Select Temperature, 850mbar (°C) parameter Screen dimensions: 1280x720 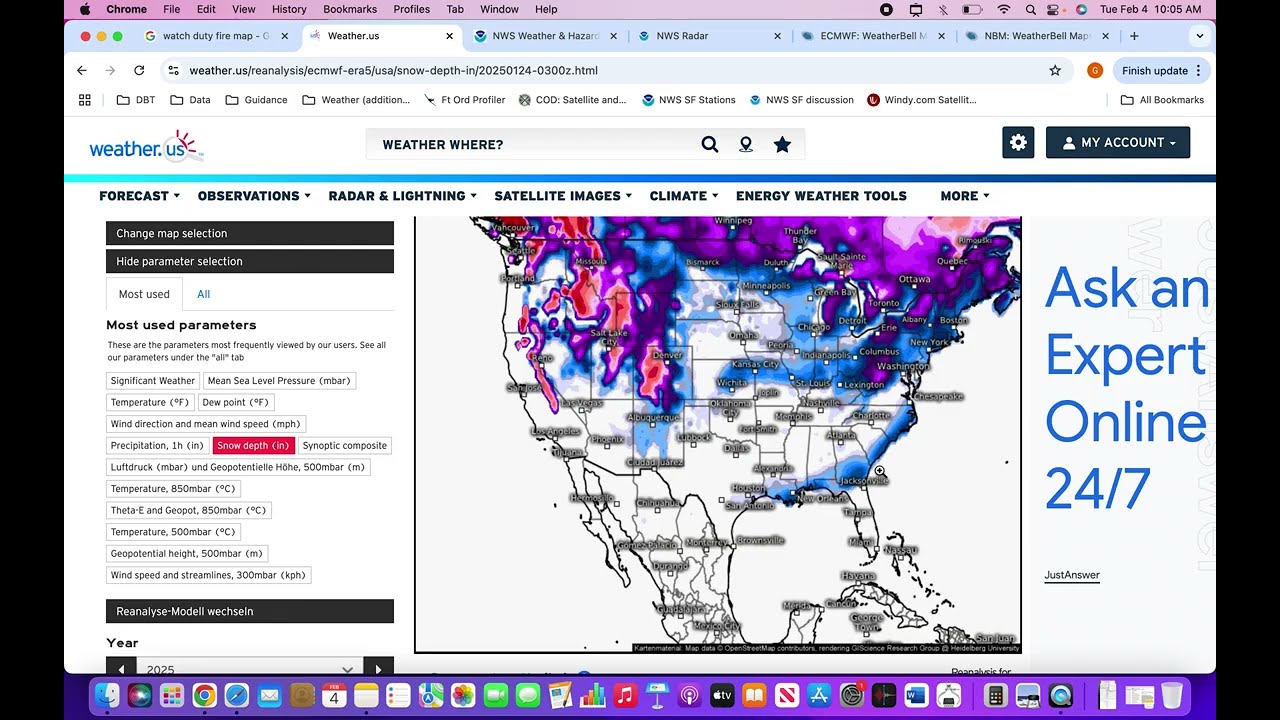coord(173,489)
